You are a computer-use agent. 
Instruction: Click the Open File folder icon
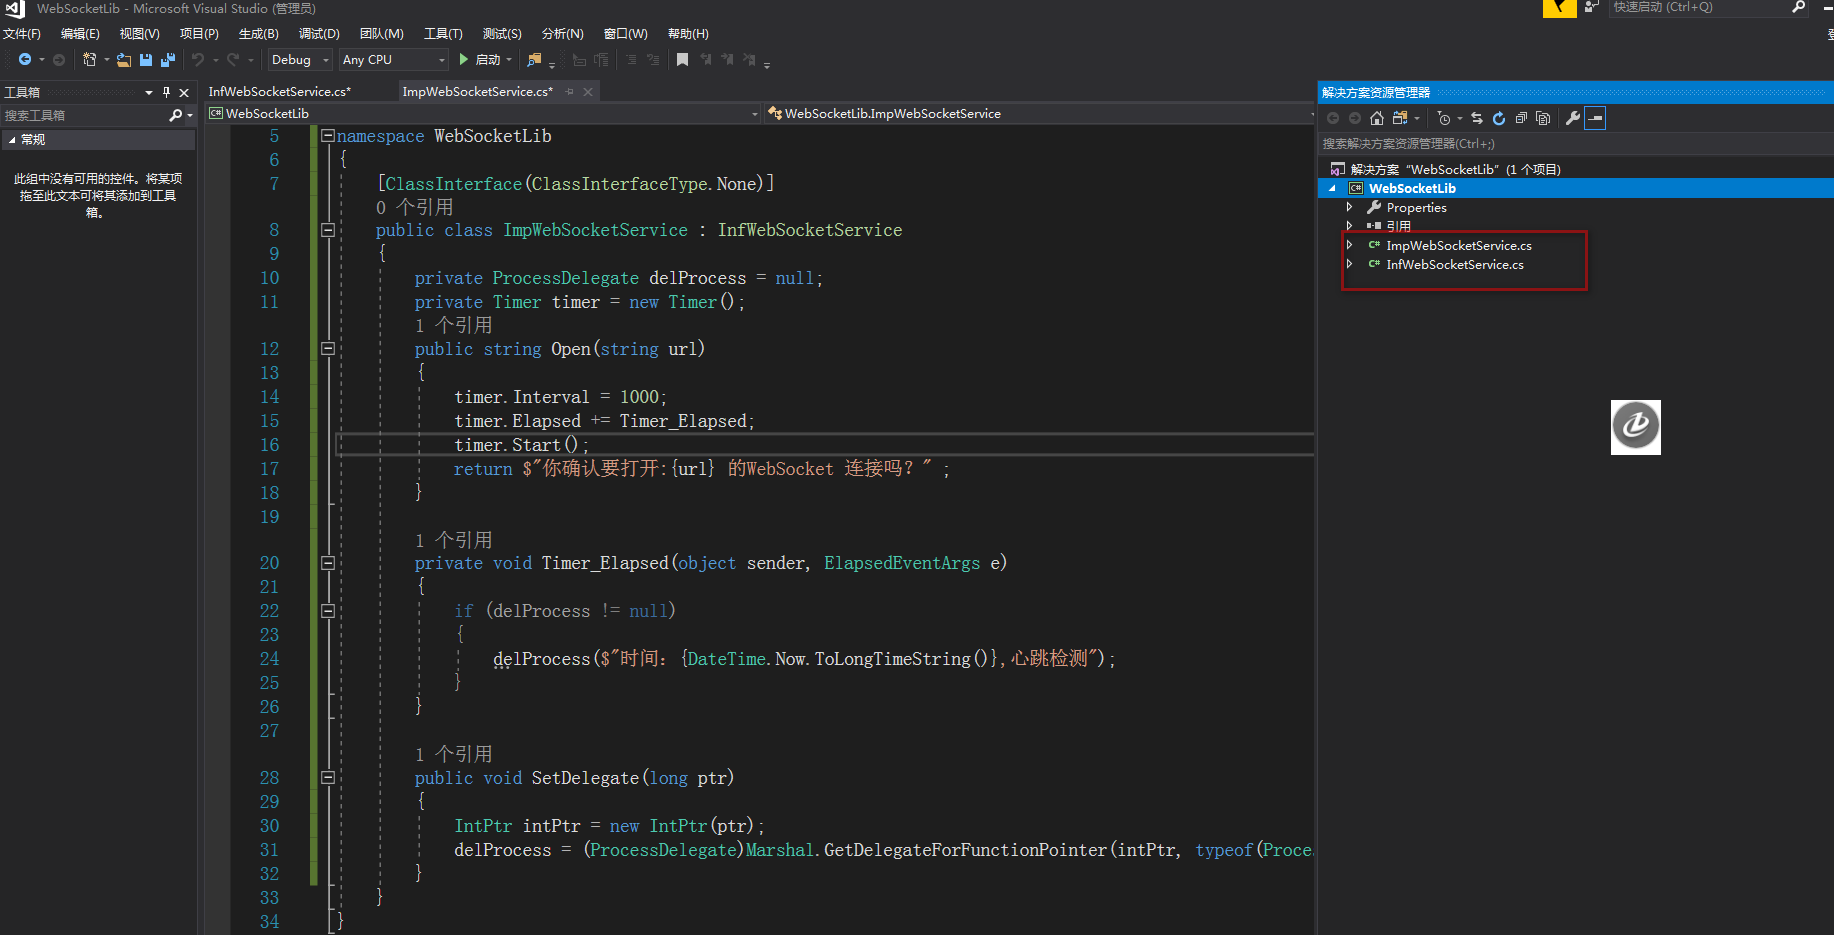pyautogui.click(x=124, y=60)
